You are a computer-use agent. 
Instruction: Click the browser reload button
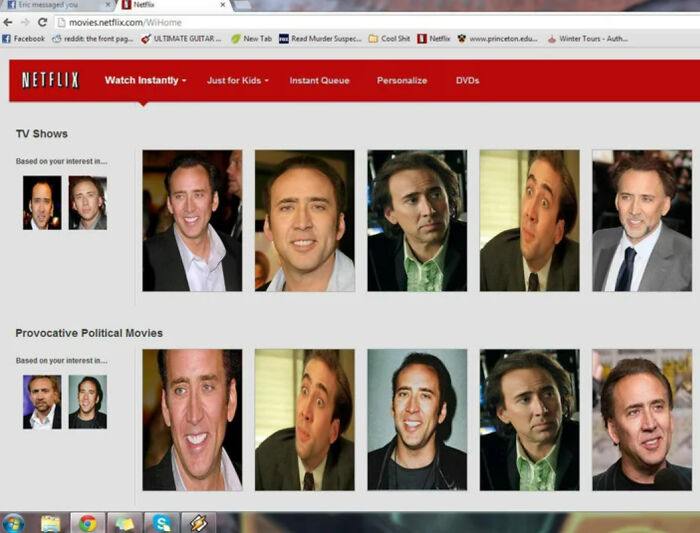point(42,22)
